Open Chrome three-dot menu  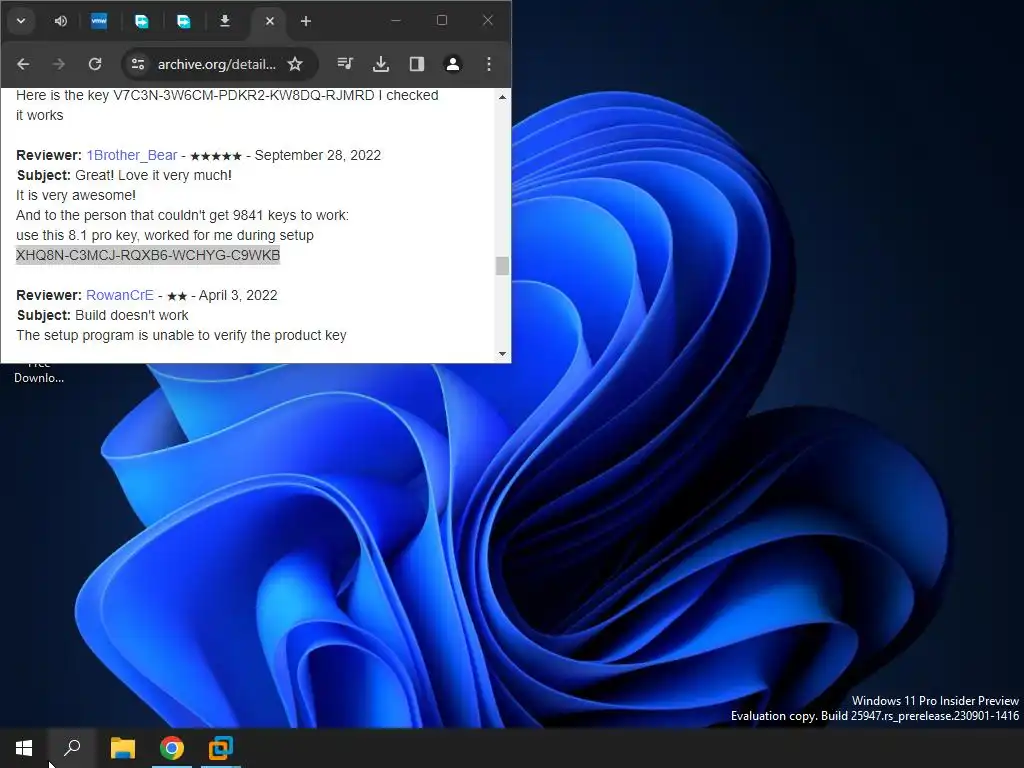488,64
